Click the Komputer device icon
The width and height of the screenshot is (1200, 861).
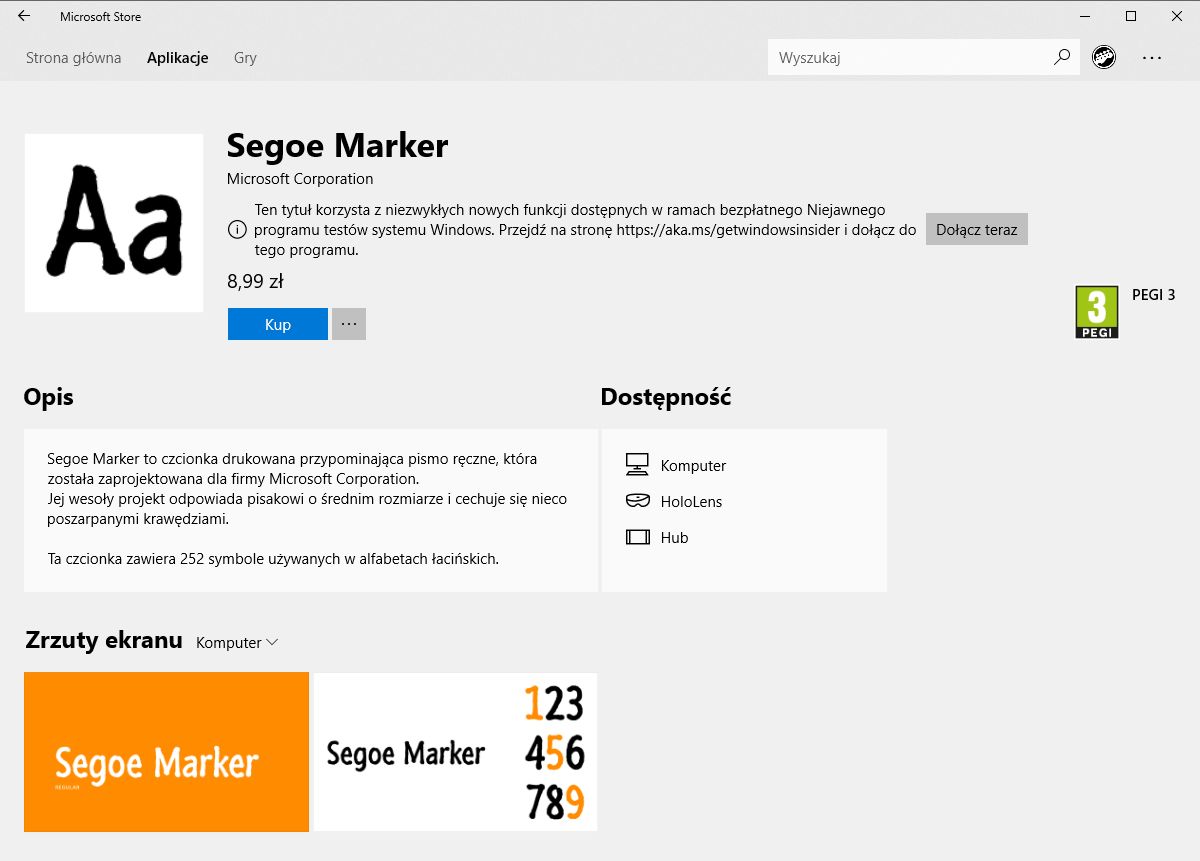(637, 465)
